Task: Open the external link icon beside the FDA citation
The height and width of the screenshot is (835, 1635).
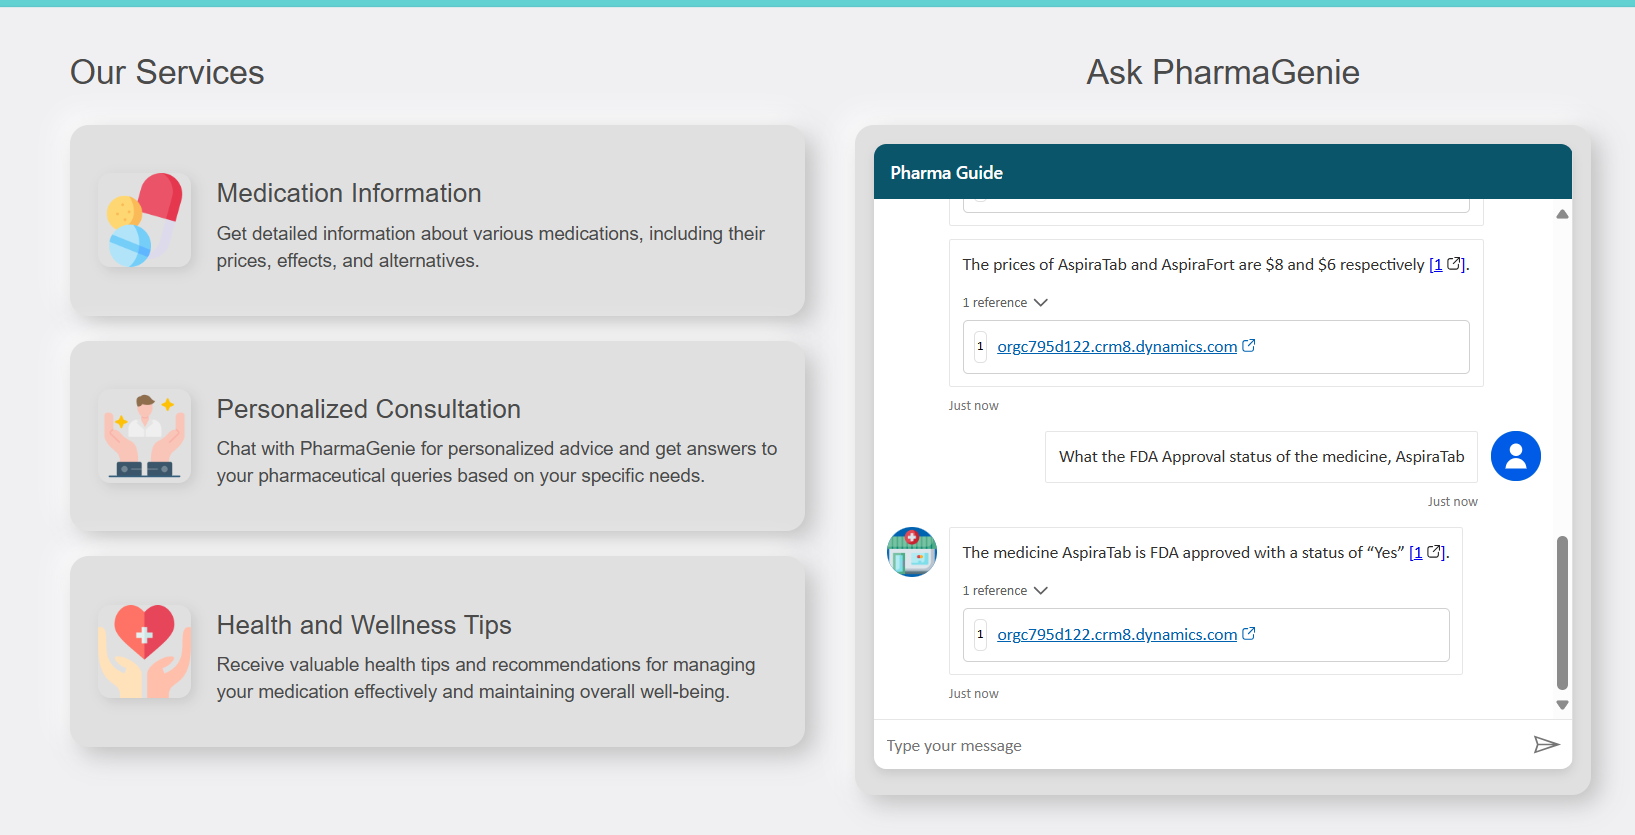Action: pos(1434,551)
